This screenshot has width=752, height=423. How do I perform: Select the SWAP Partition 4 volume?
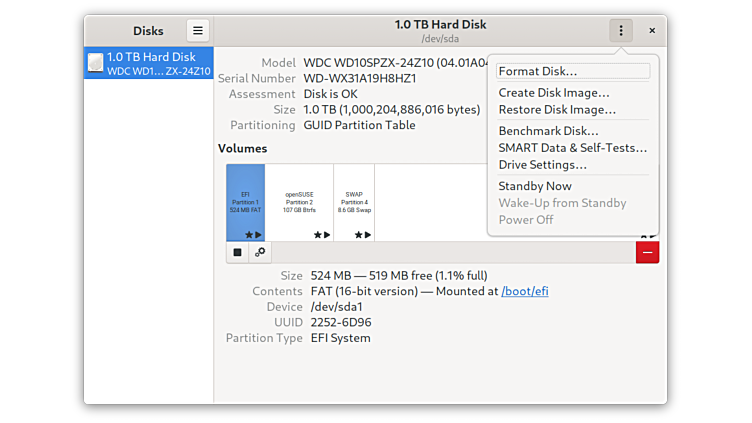[x=354, y=202]
